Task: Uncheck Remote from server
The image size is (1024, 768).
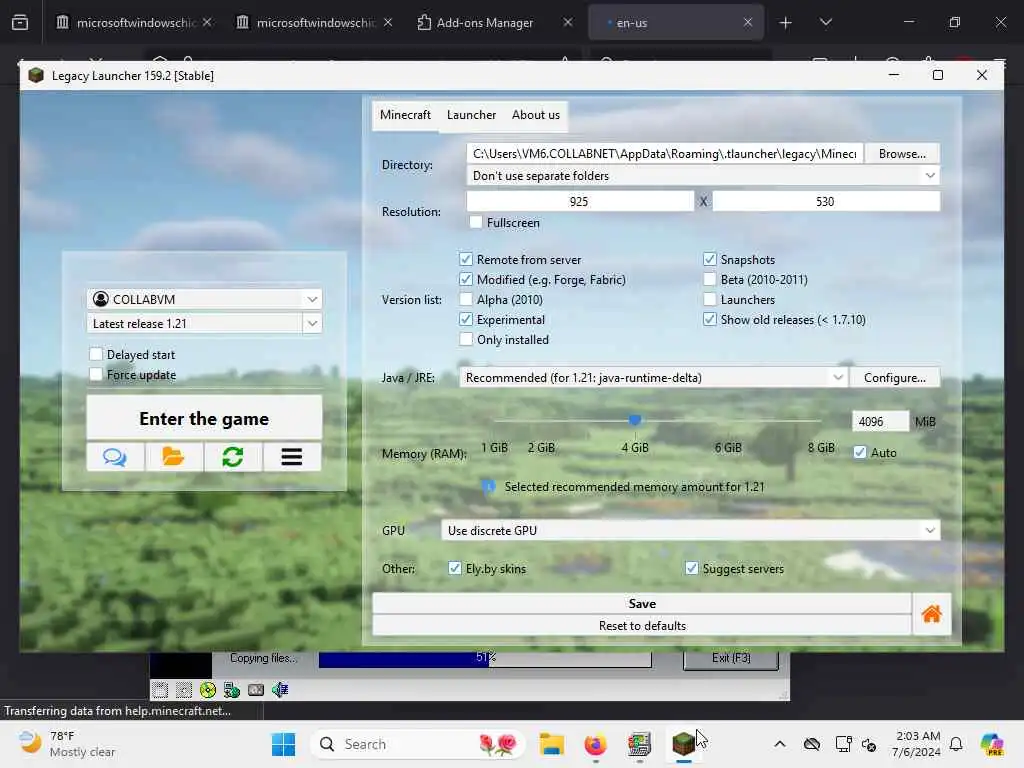Action: click(x=466, y=259)
